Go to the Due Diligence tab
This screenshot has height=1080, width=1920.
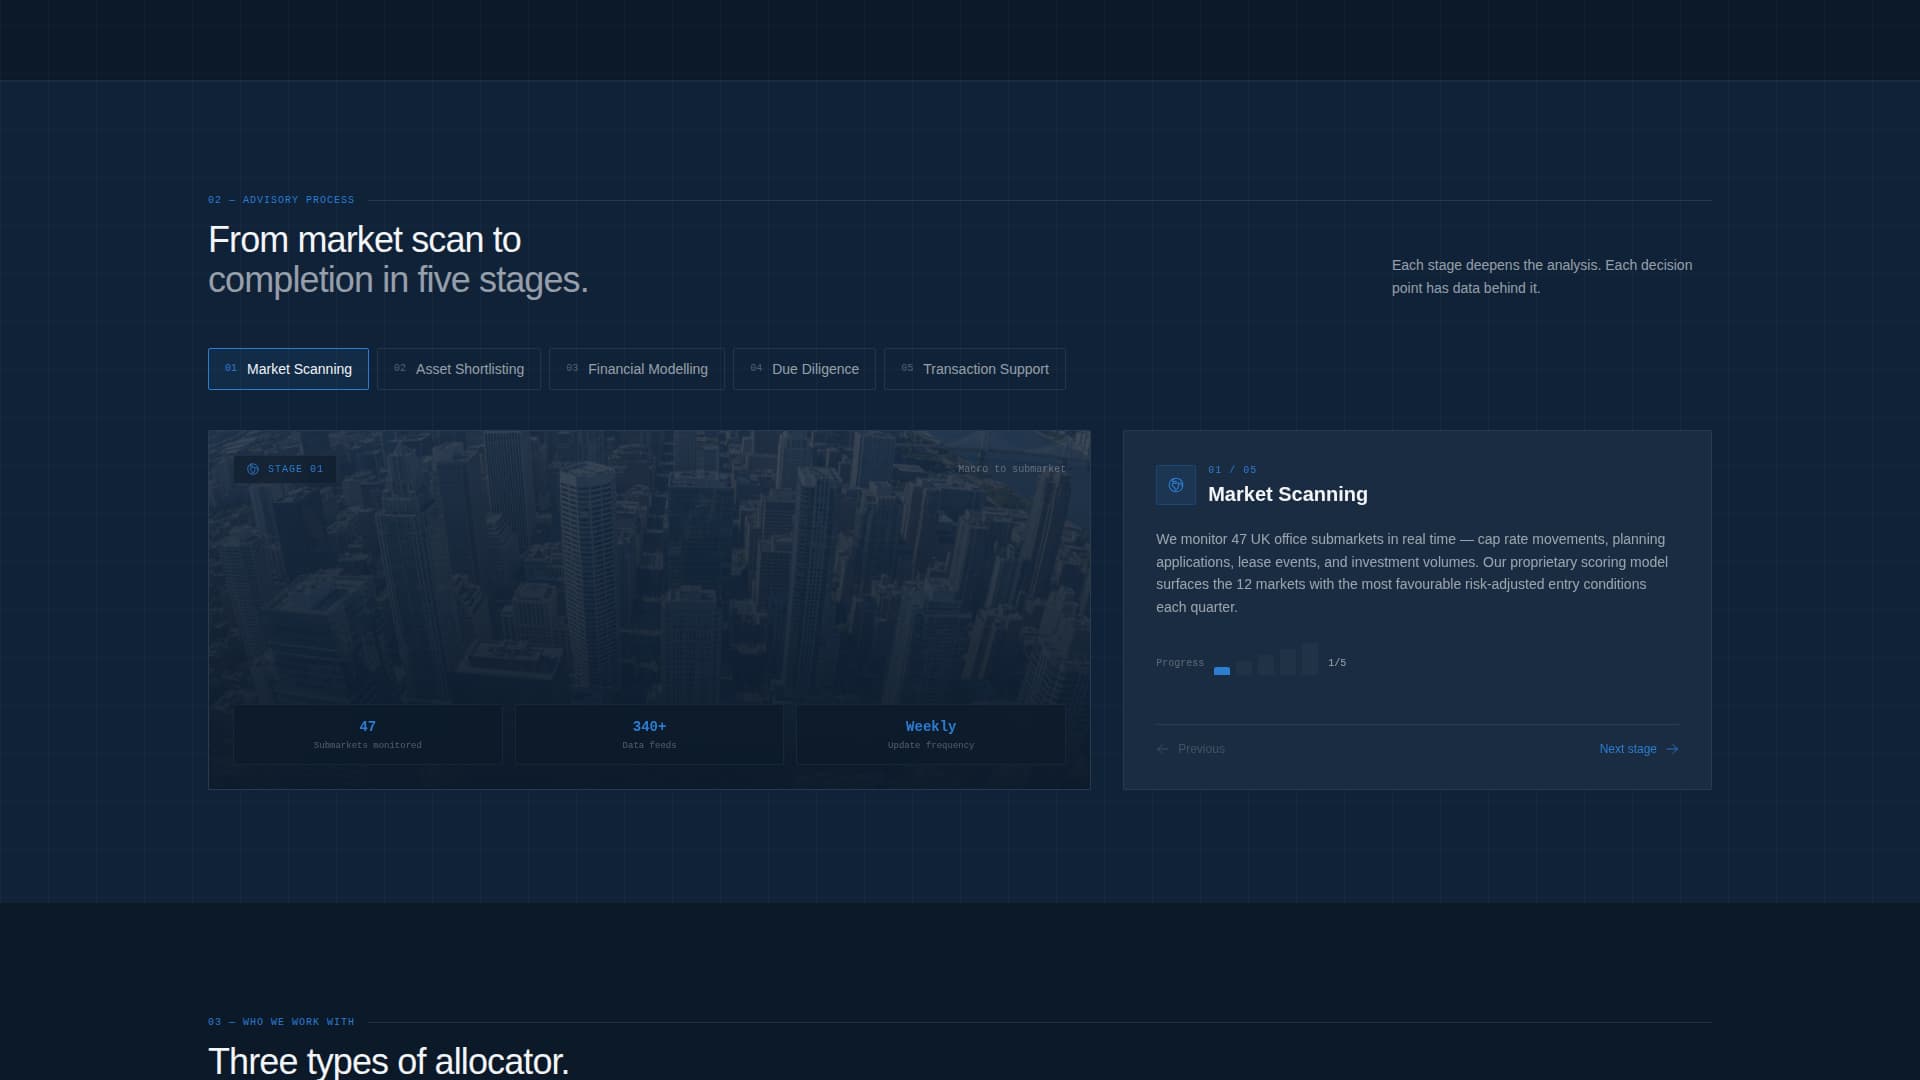tap(803, 369)
